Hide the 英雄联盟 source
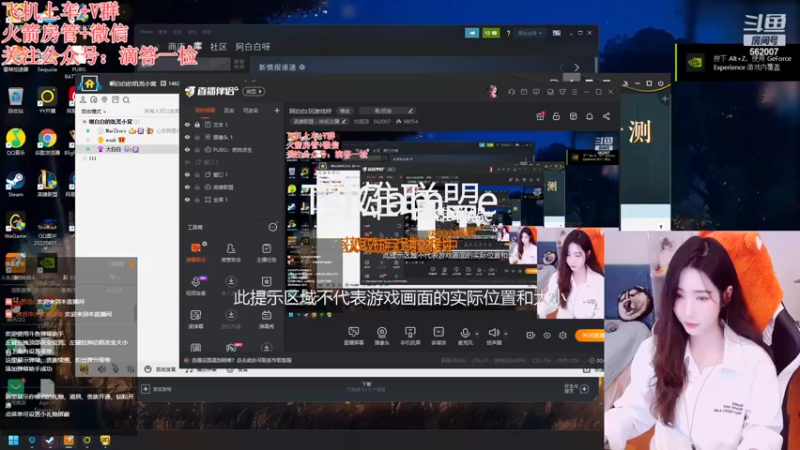The image size is (800, 450). click(x=187, y=187)
